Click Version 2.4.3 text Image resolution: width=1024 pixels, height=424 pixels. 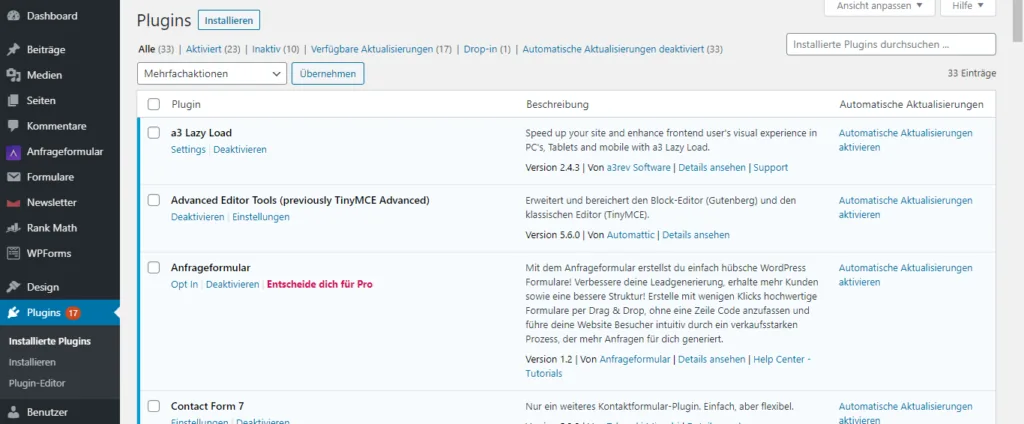pos(552,167)
